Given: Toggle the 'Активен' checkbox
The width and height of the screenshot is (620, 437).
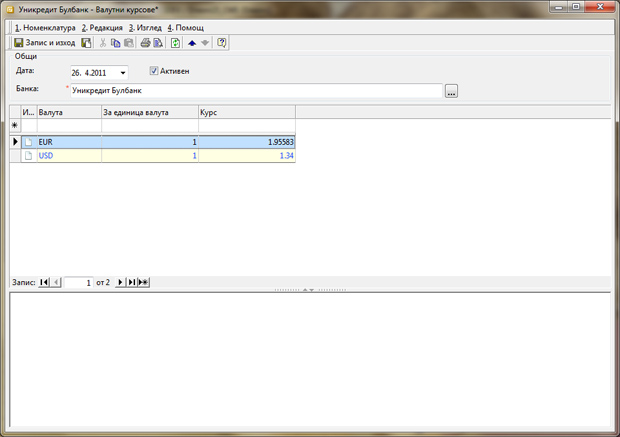Looking at the screenshot, I should click(x=154, y=71).
